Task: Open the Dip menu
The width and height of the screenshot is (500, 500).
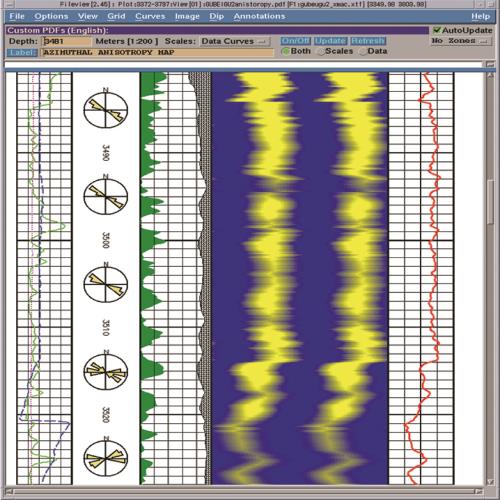Action: coord(216,16)
